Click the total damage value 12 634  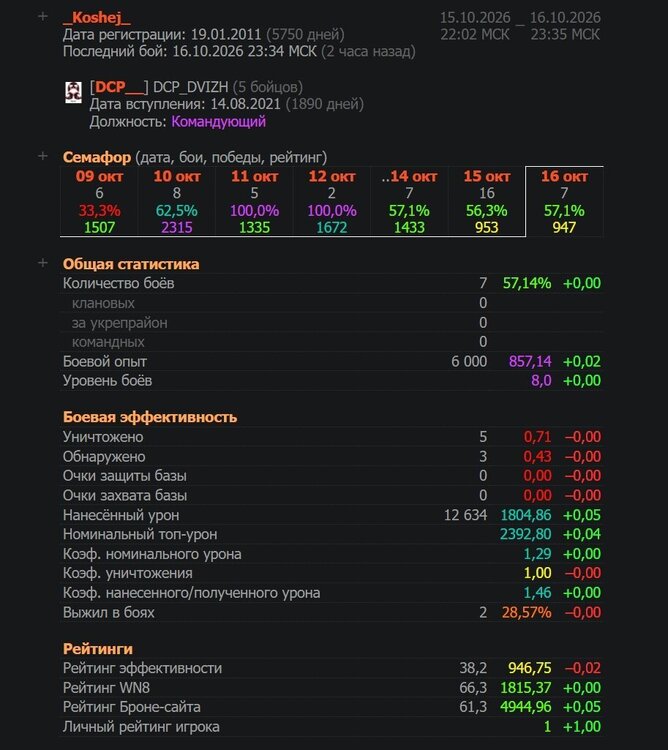[x=466, y=515]
